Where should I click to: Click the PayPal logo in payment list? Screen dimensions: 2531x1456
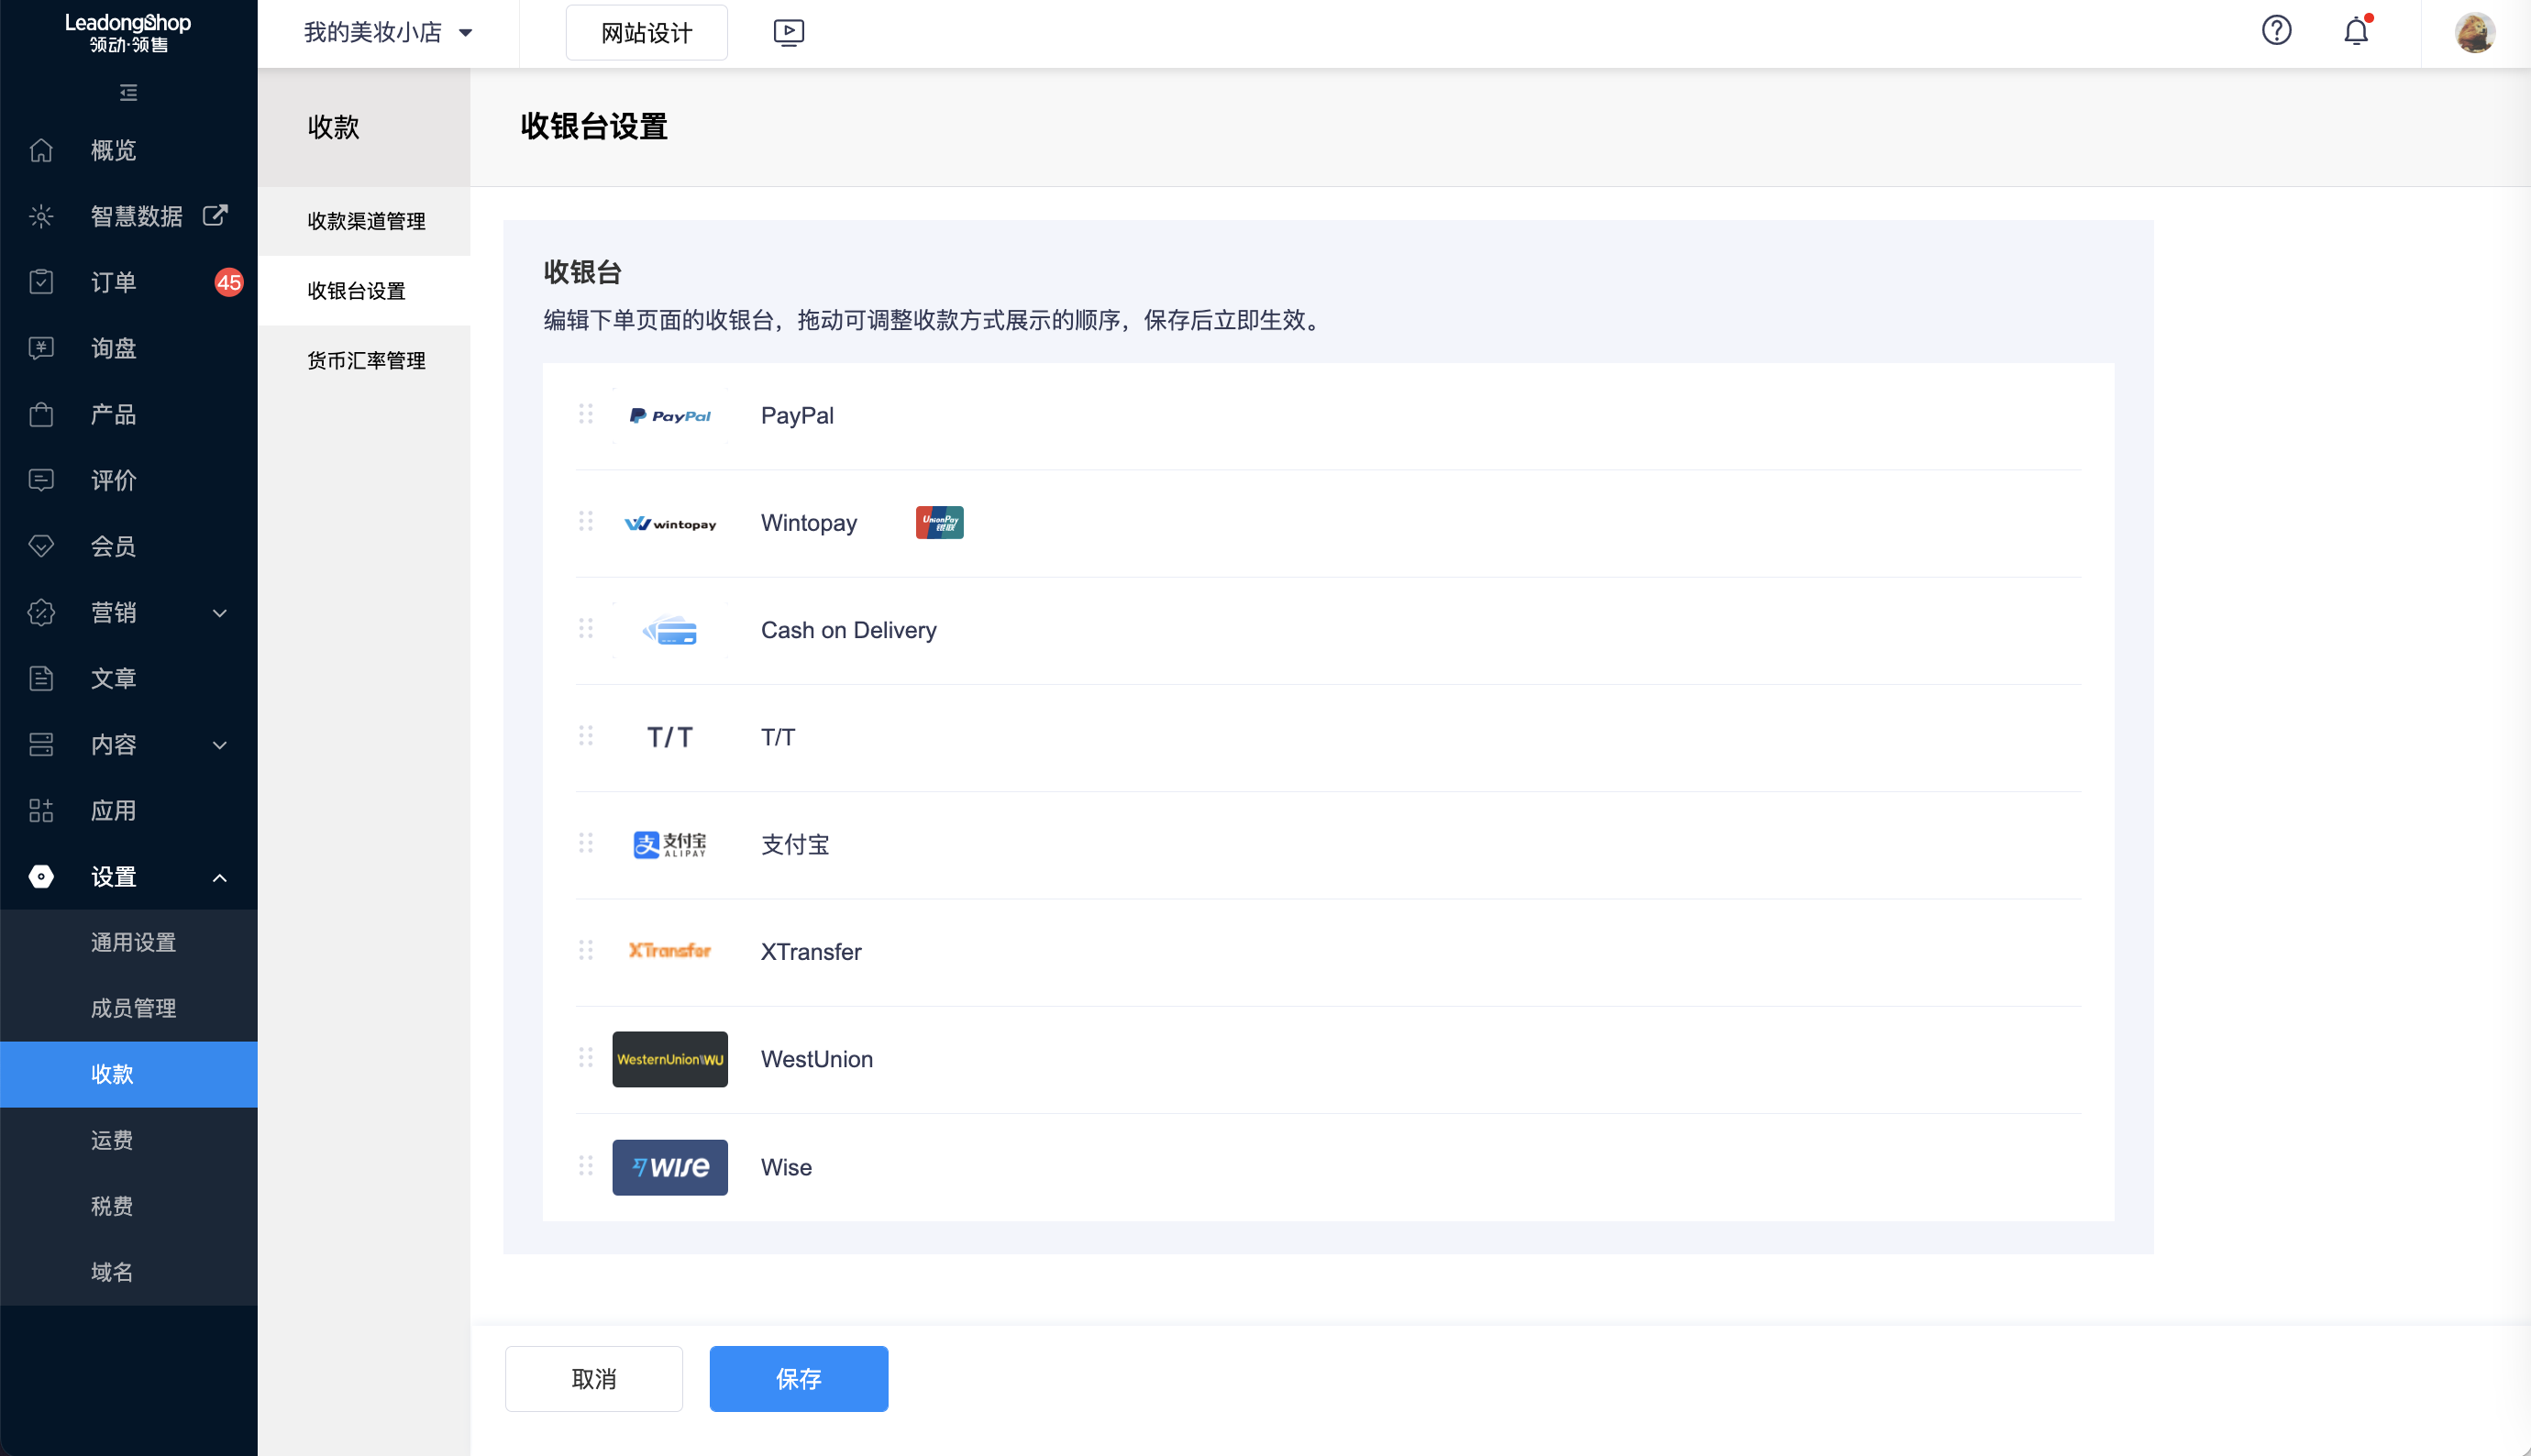669,415
